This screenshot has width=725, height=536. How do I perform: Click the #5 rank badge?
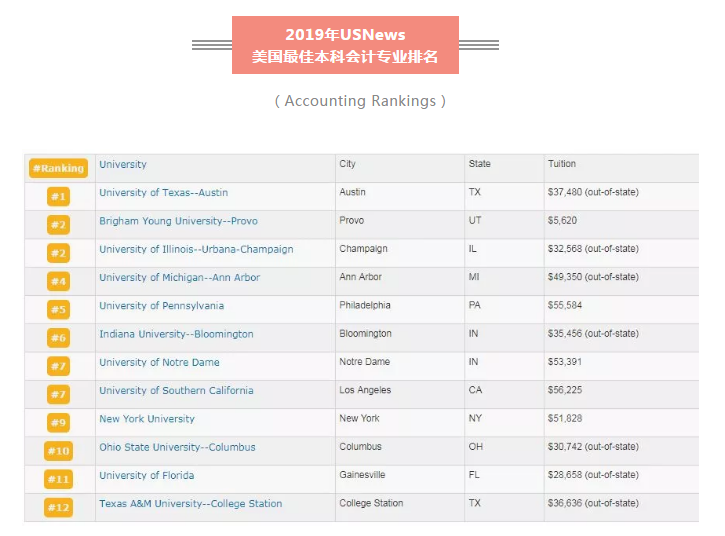tap(58, 309)
